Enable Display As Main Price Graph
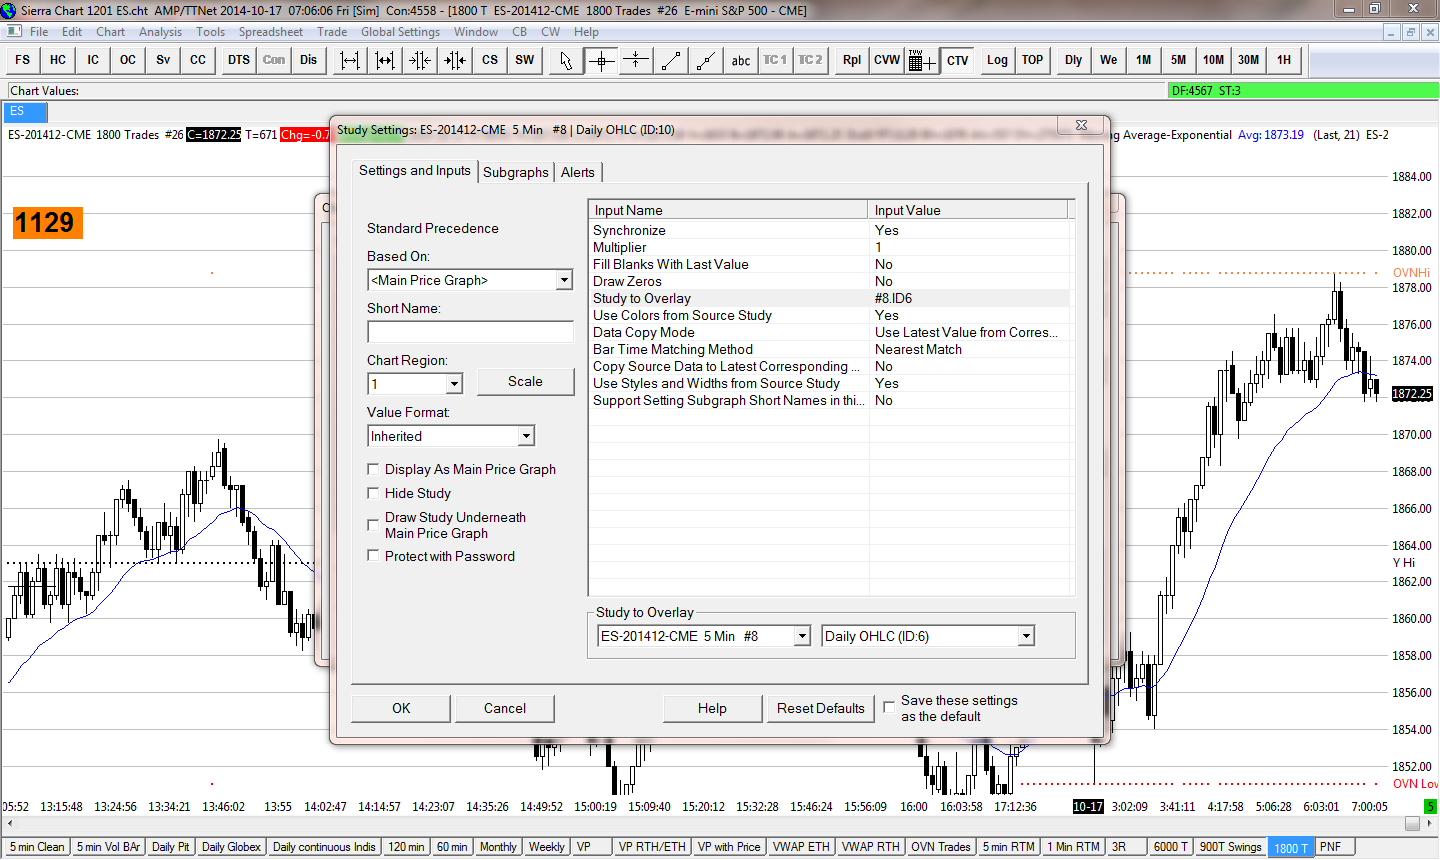 click(x=373, y=469)
